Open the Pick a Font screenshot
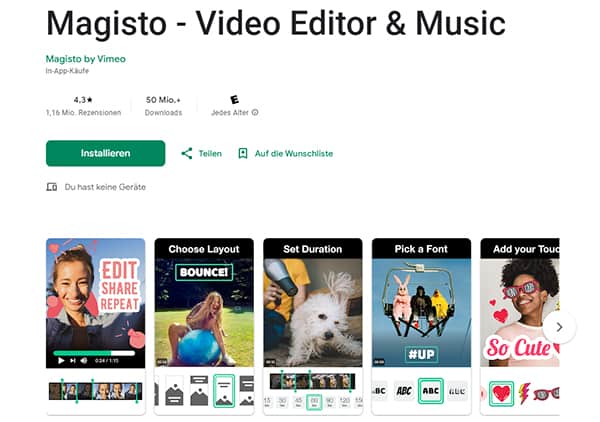600x422 pixels. click(x=421, y=326)
